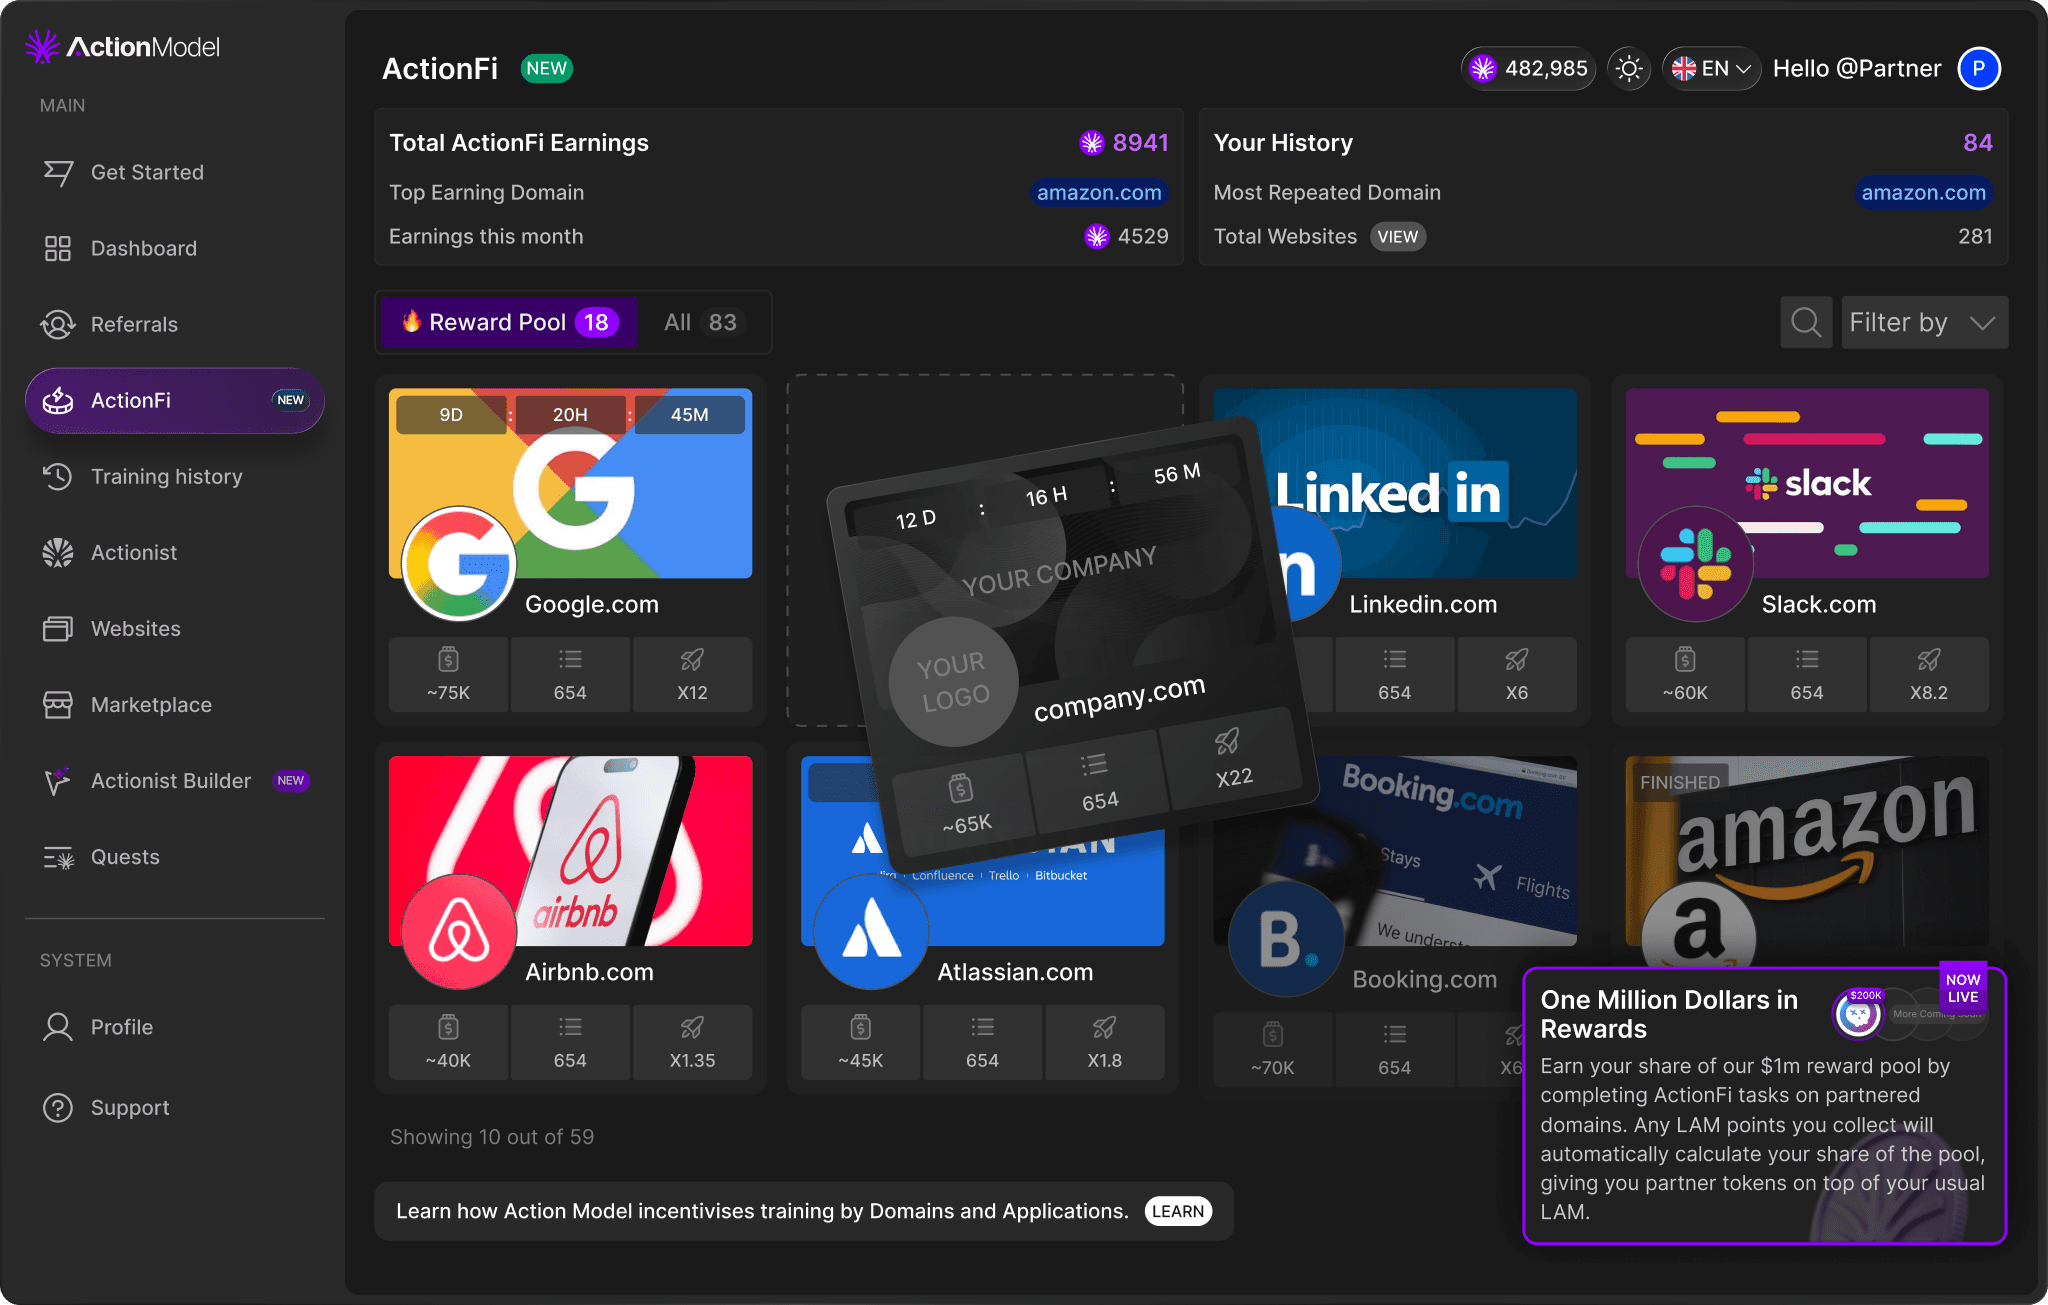
Task: Click Linkedin.com tasks list 654 icon
Action: 1395,660
